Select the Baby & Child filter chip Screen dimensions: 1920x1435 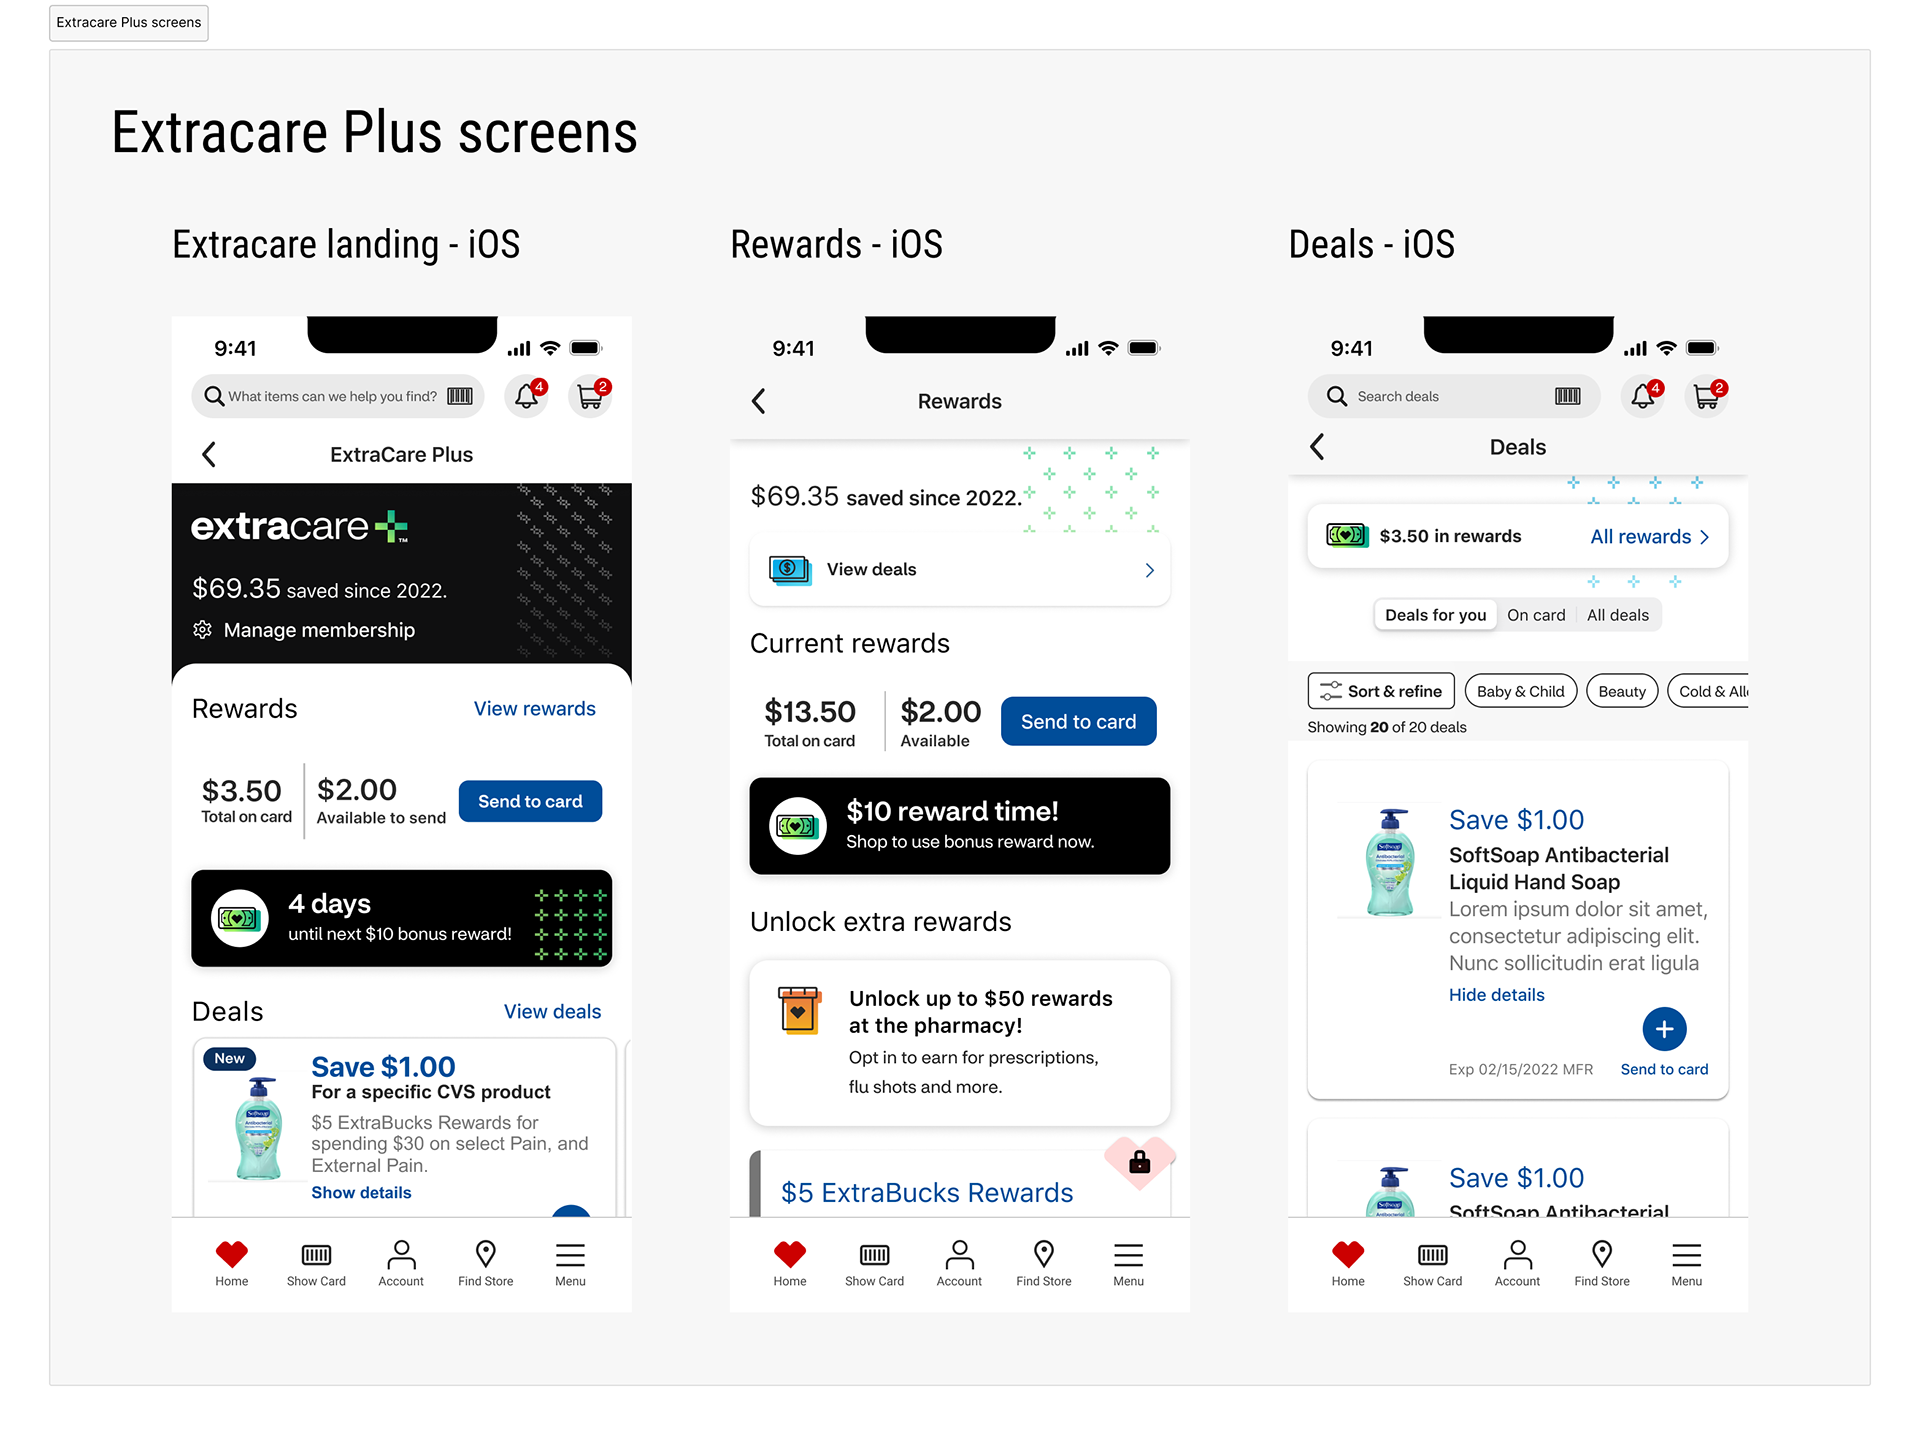tap(1521, 691)
